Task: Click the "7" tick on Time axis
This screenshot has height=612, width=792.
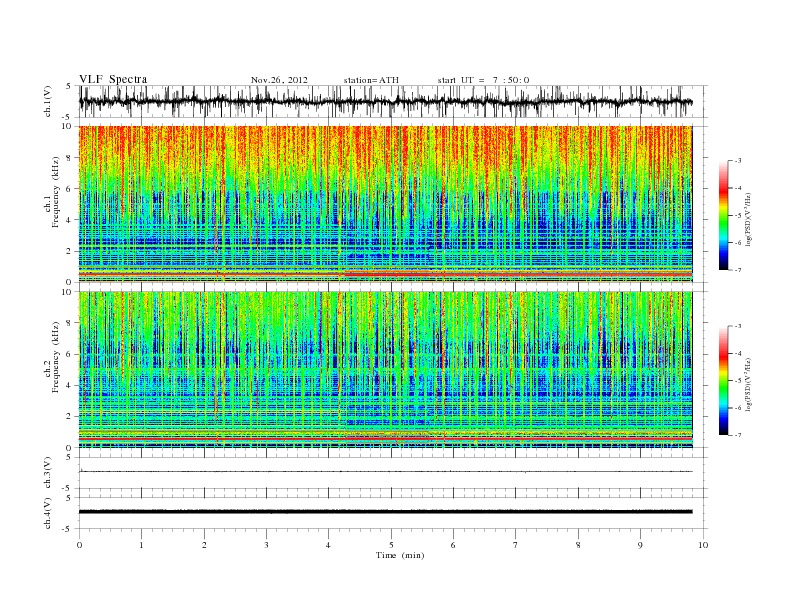Action: point(516,545)
